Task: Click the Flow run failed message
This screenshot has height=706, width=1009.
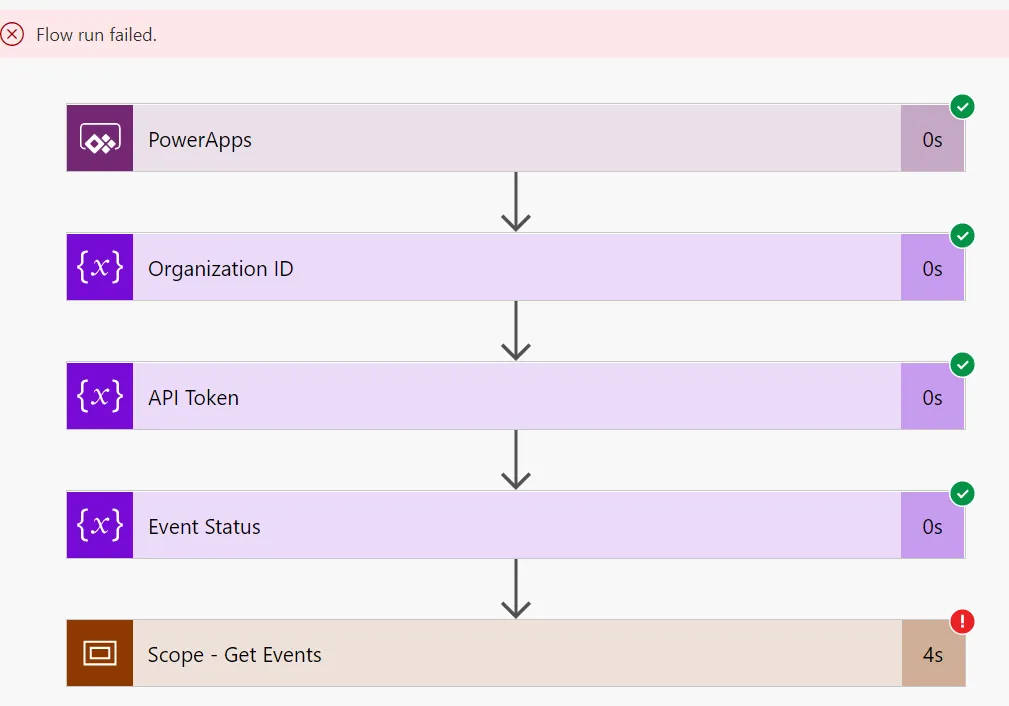Action: (x=96, y=35)
